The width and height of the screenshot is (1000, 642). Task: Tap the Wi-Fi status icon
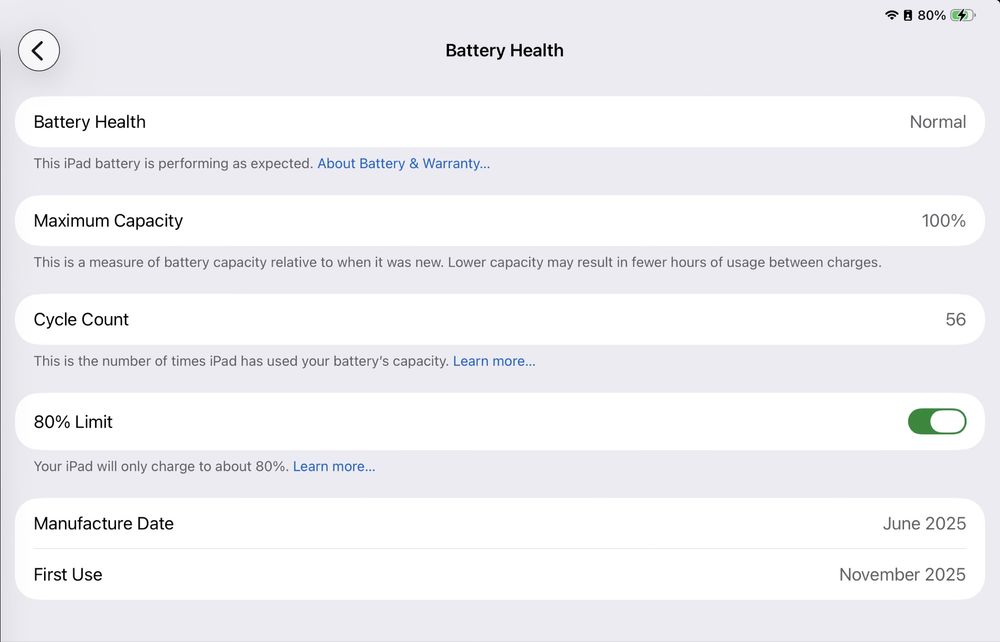point(891,15)
